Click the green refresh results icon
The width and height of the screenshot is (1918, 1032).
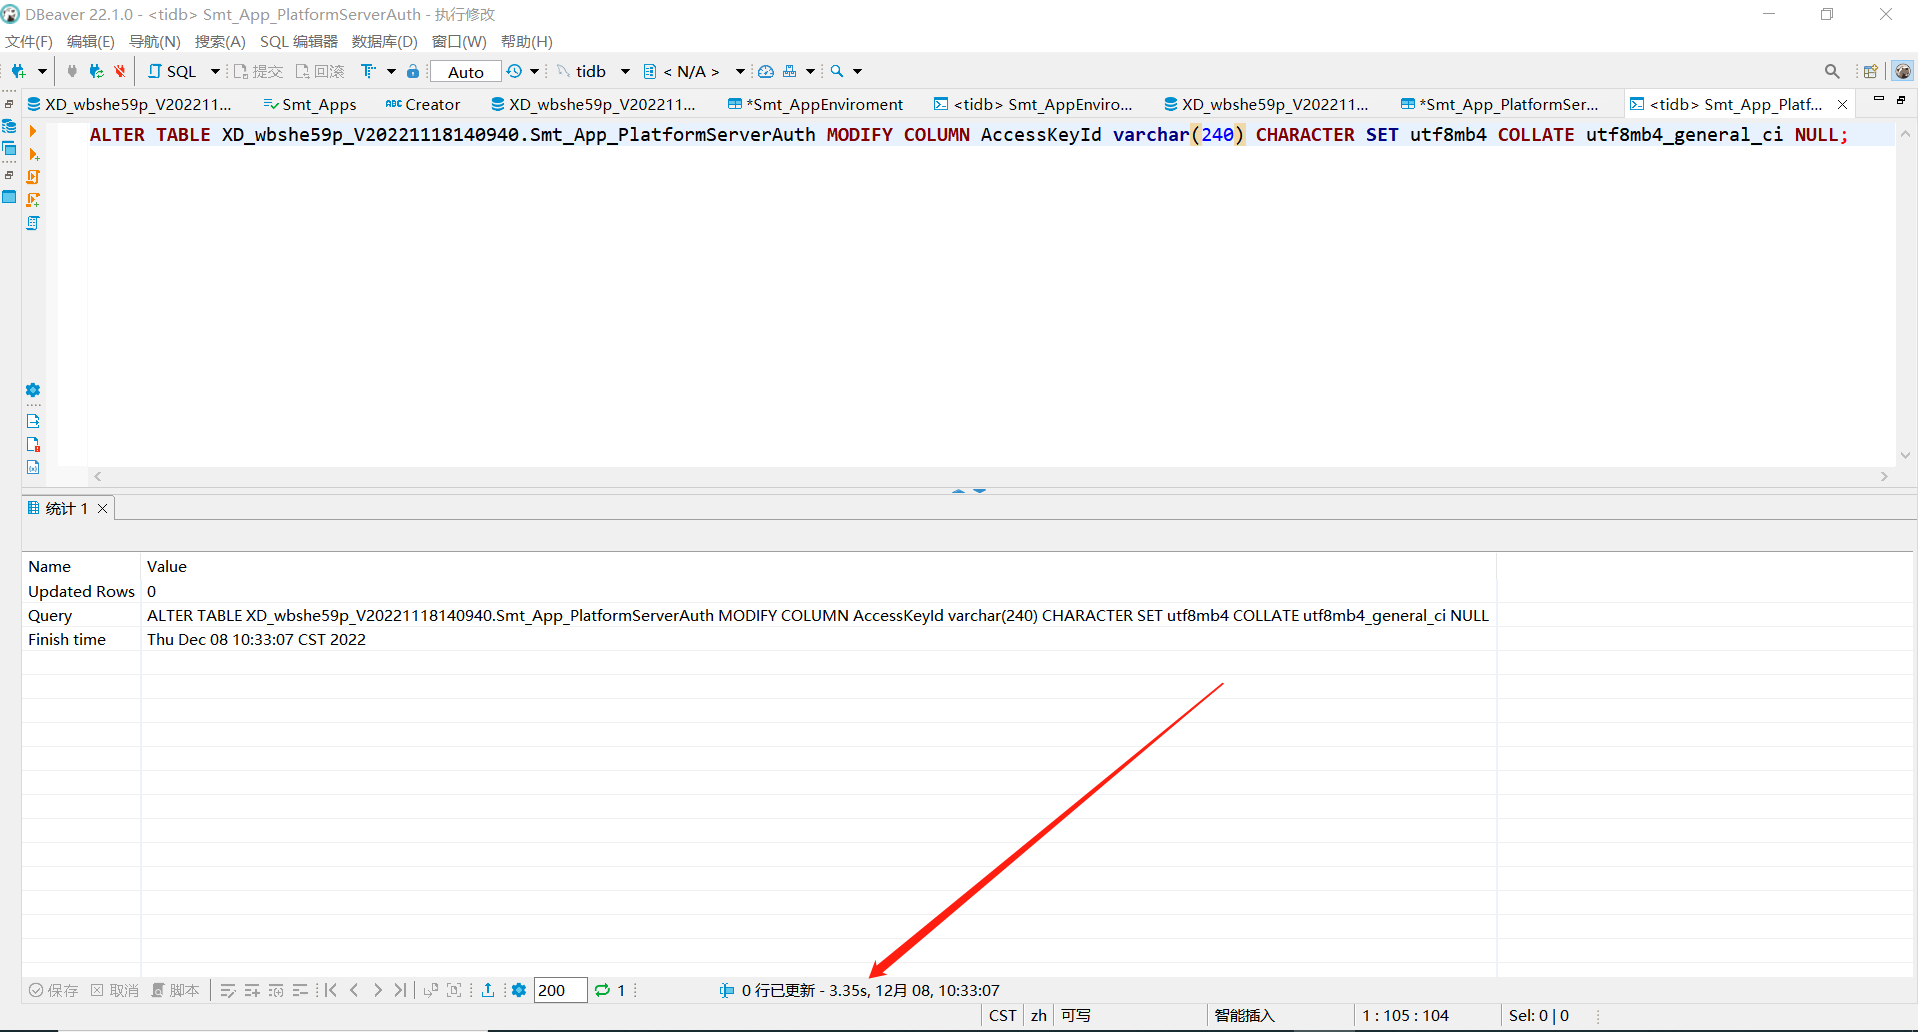point(602,990)
